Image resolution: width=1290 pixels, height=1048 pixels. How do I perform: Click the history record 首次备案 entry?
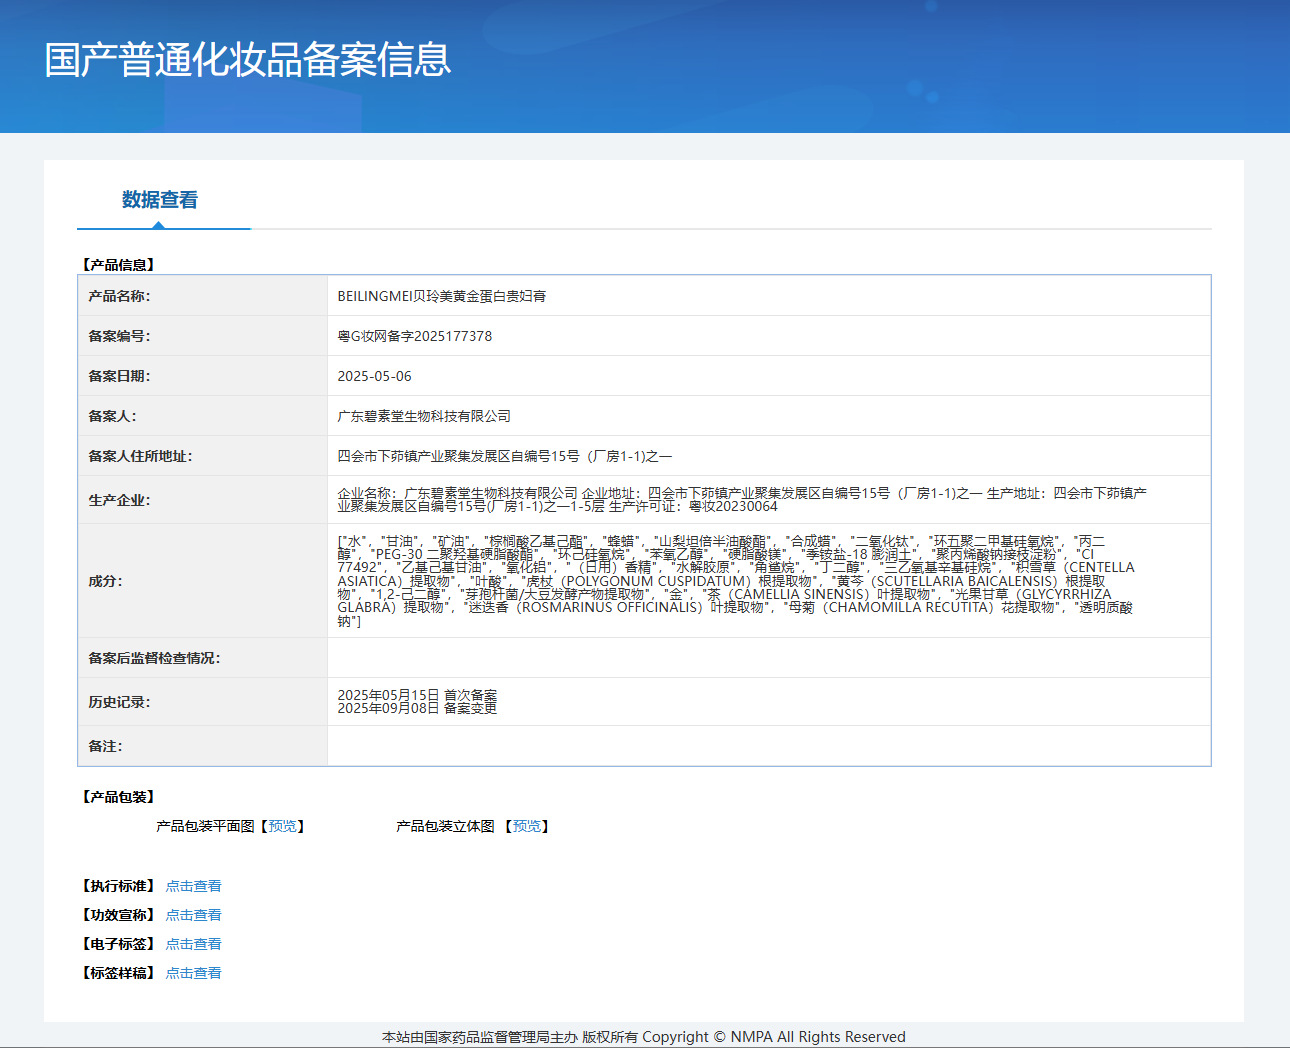pyautogui.click(x=417, y=695)
